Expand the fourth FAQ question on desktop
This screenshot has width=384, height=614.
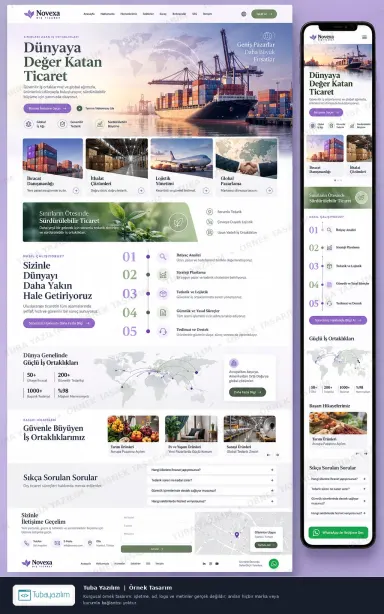pos(212,501)
